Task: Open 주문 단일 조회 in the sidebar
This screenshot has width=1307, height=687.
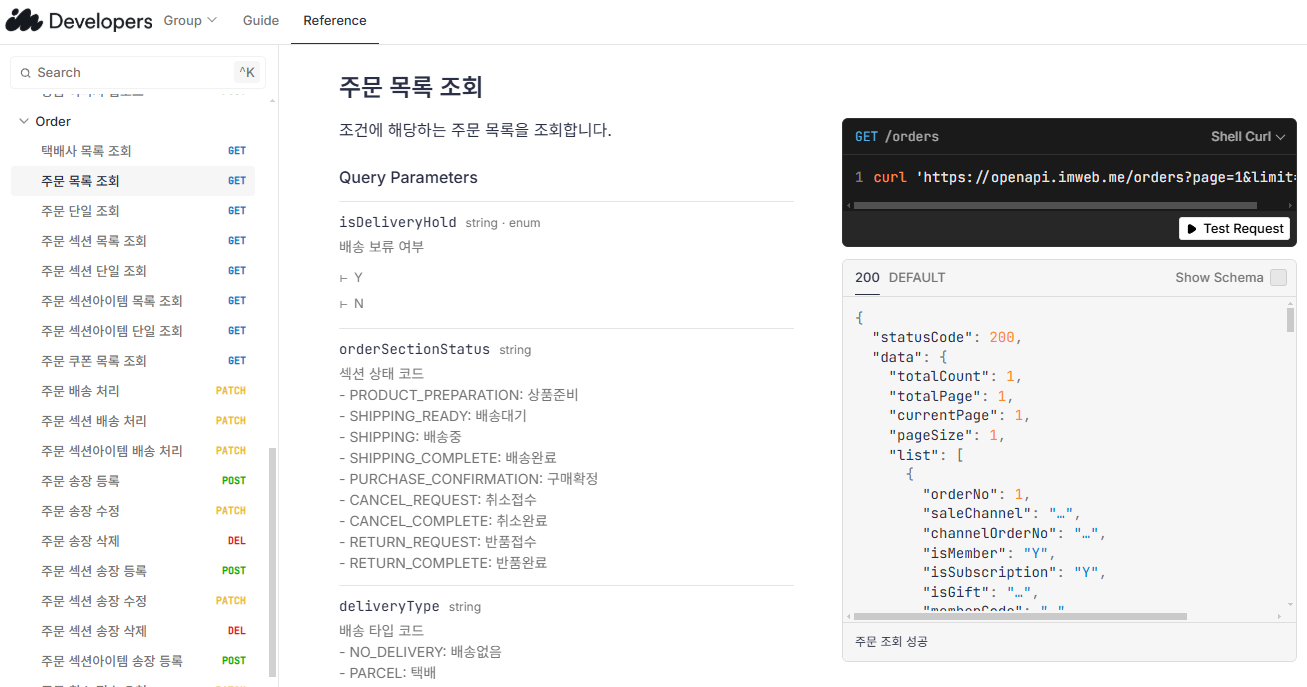Action: (x=133, y=211)
